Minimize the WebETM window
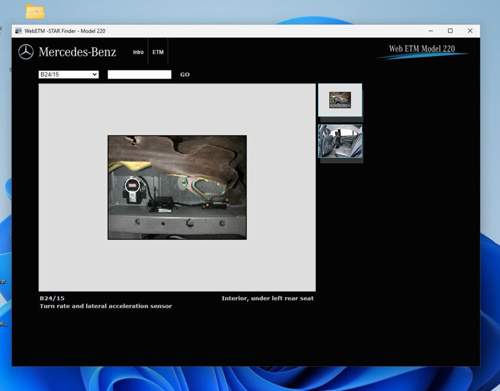Viewport: 500px width, 391px height. (431, 31)
